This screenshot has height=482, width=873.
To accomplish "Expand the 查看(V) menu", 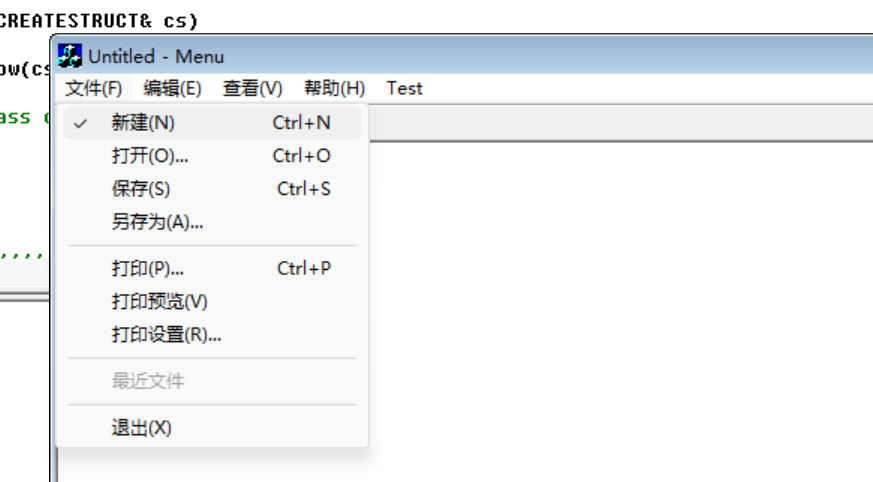I will click(x=252, y=88).
